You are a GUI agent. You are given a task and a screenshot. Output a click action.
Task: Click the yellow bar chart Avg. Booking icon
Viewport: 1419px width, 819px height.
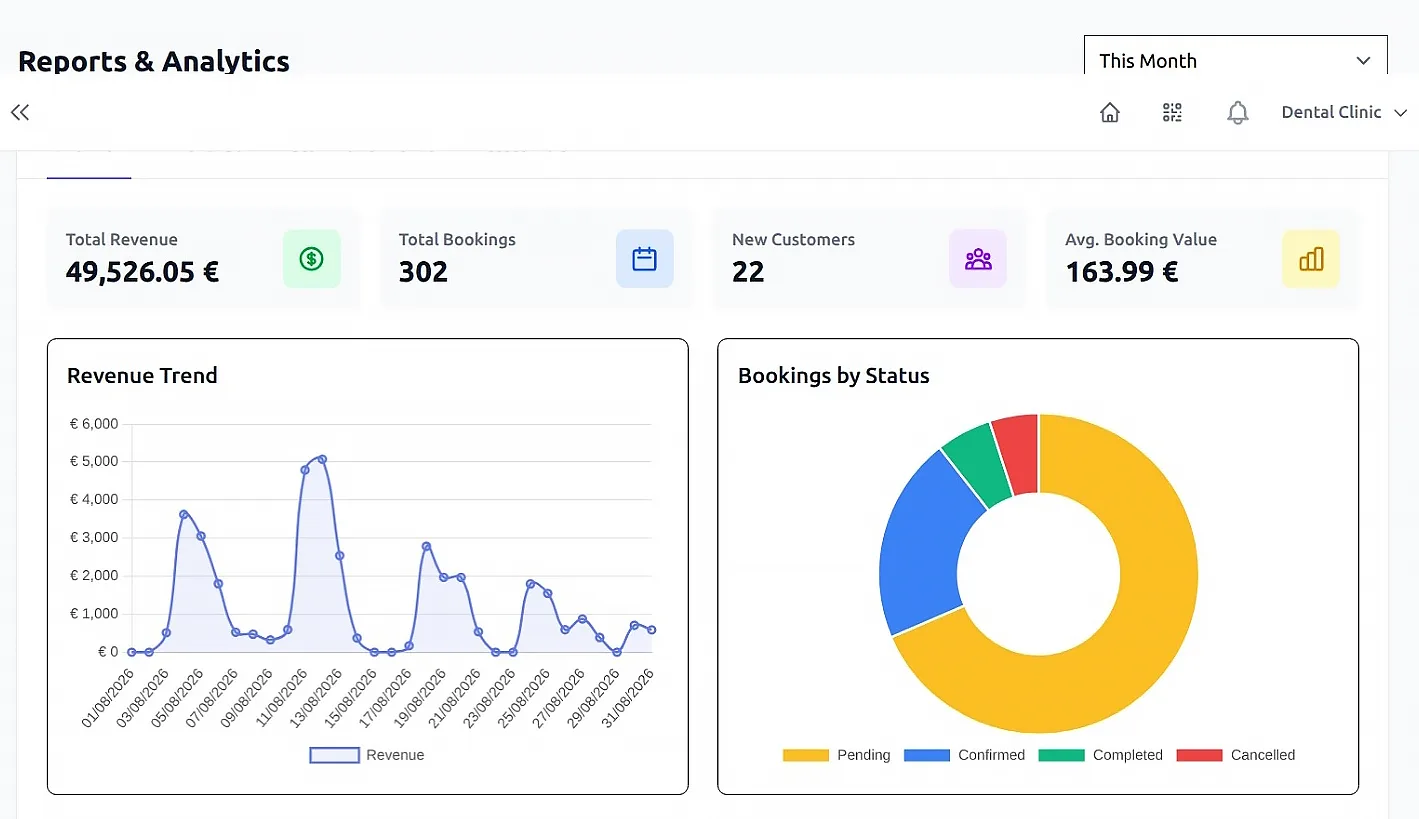pos(1311,259)
